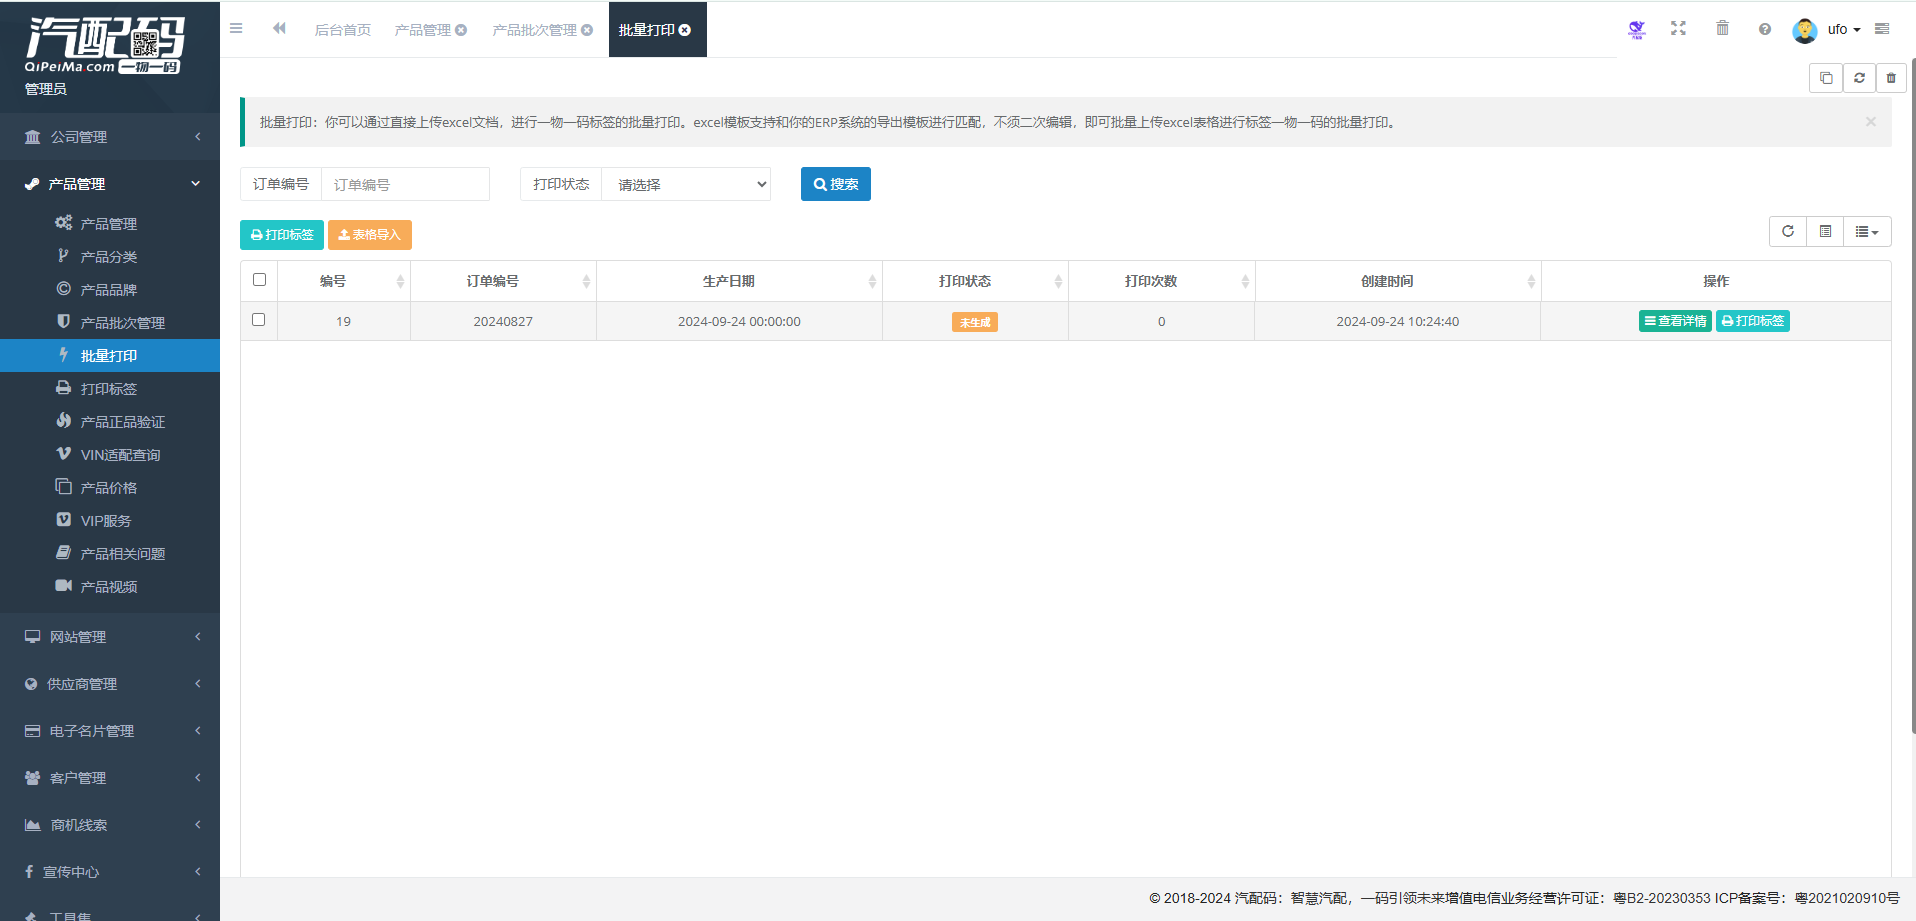1916x921 pixels.
Task: Click the refresh icon above table
Action: [x=1788, y=232]
